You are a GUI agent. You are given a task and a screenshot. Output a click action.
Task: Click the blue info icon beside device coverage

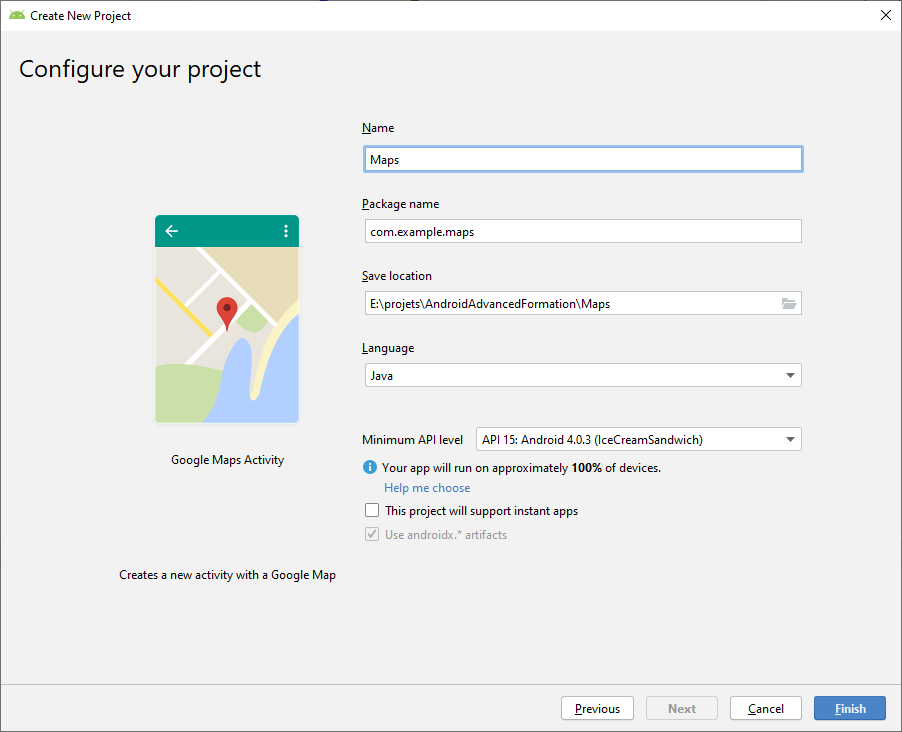[x=370, y=467]
